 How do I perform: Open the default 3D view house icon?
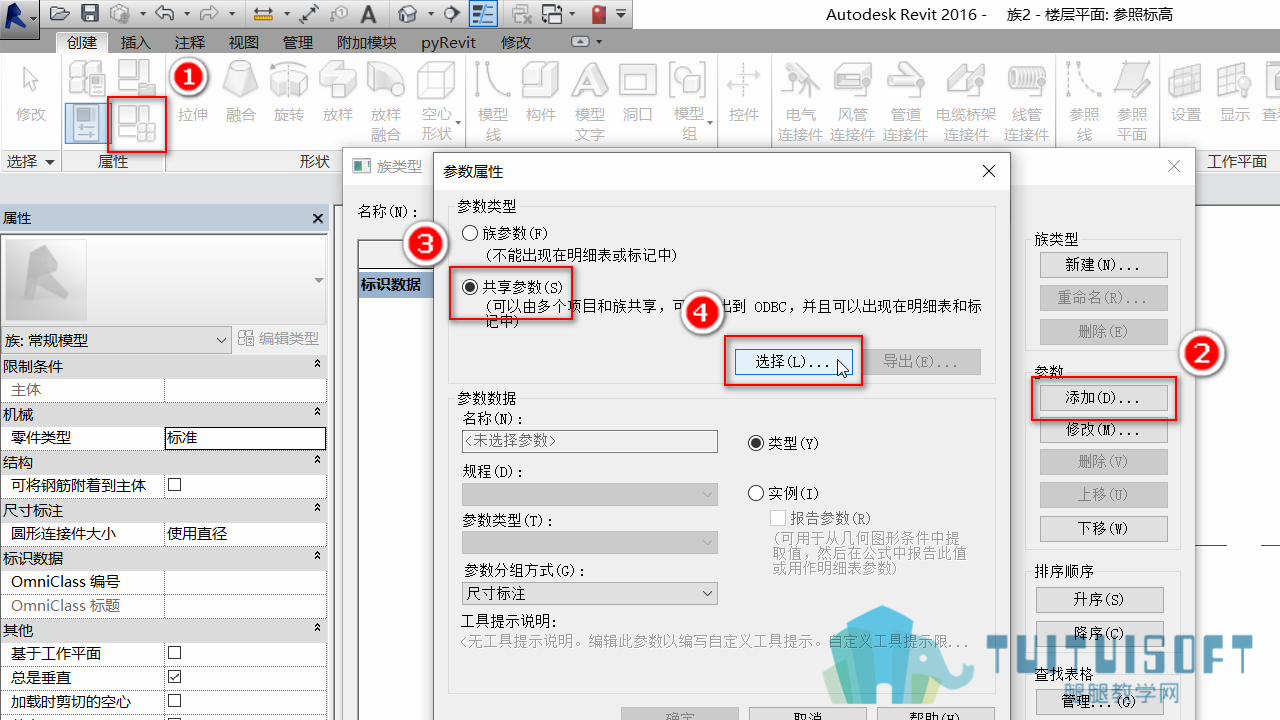point(407,14)
